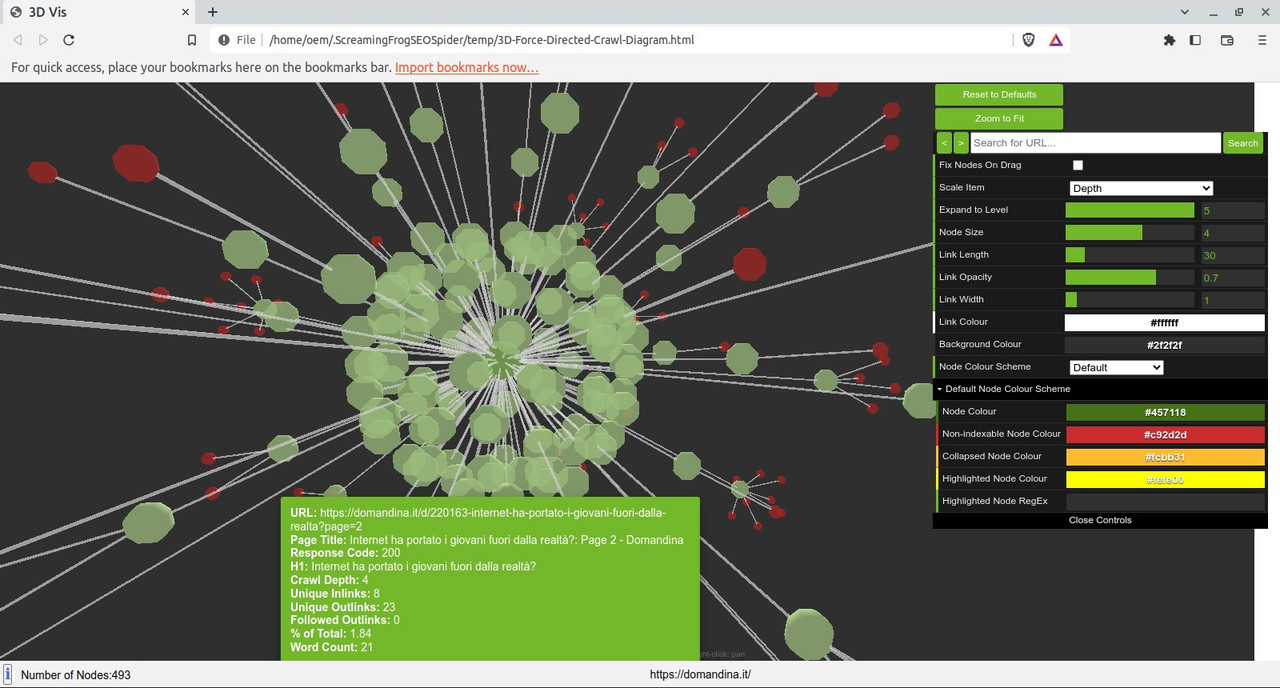The width and height of the screenshot is (1280, 688).
Task: Go to next search result arrow
Action: [961, 143]
